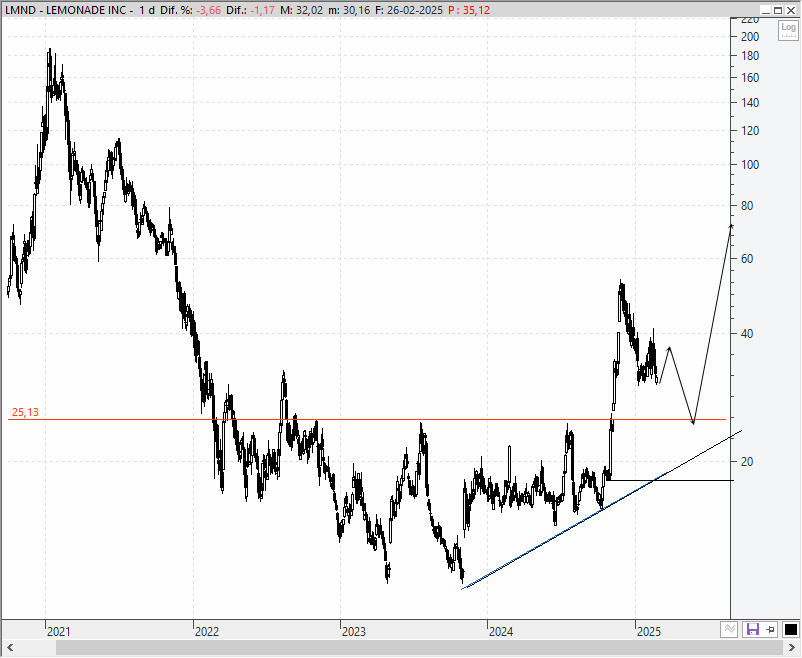This screenshot has width=802, height=658.
Task: Click the M: 32,02 high value
Action: coord(302,10)
